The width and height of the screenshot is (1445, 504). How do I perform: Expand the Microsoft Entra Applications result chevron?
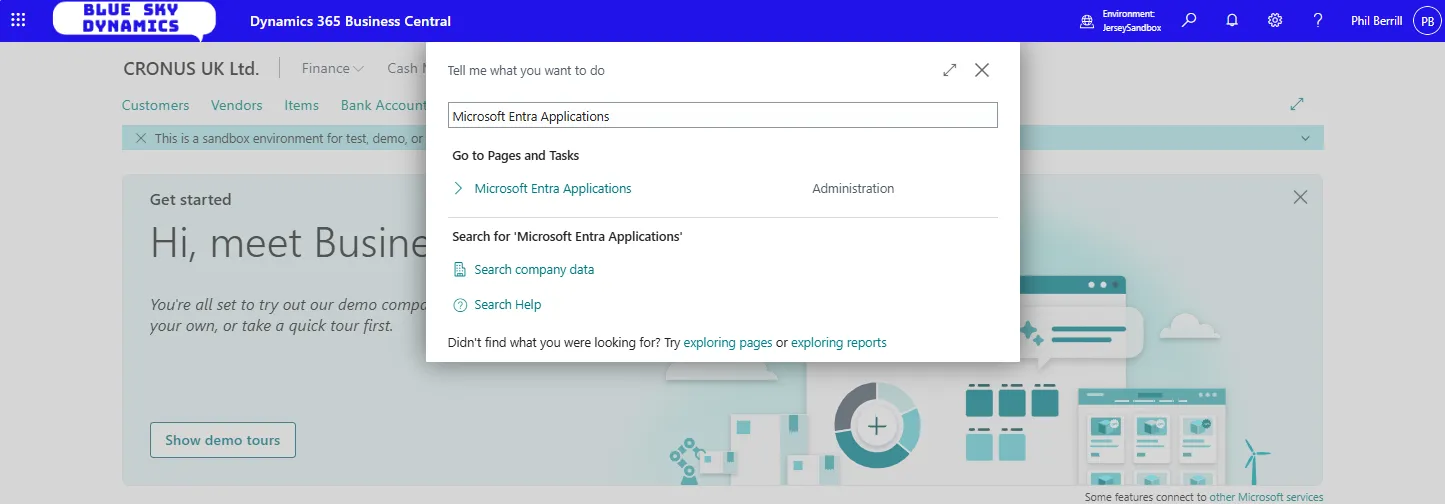point(458,188)
